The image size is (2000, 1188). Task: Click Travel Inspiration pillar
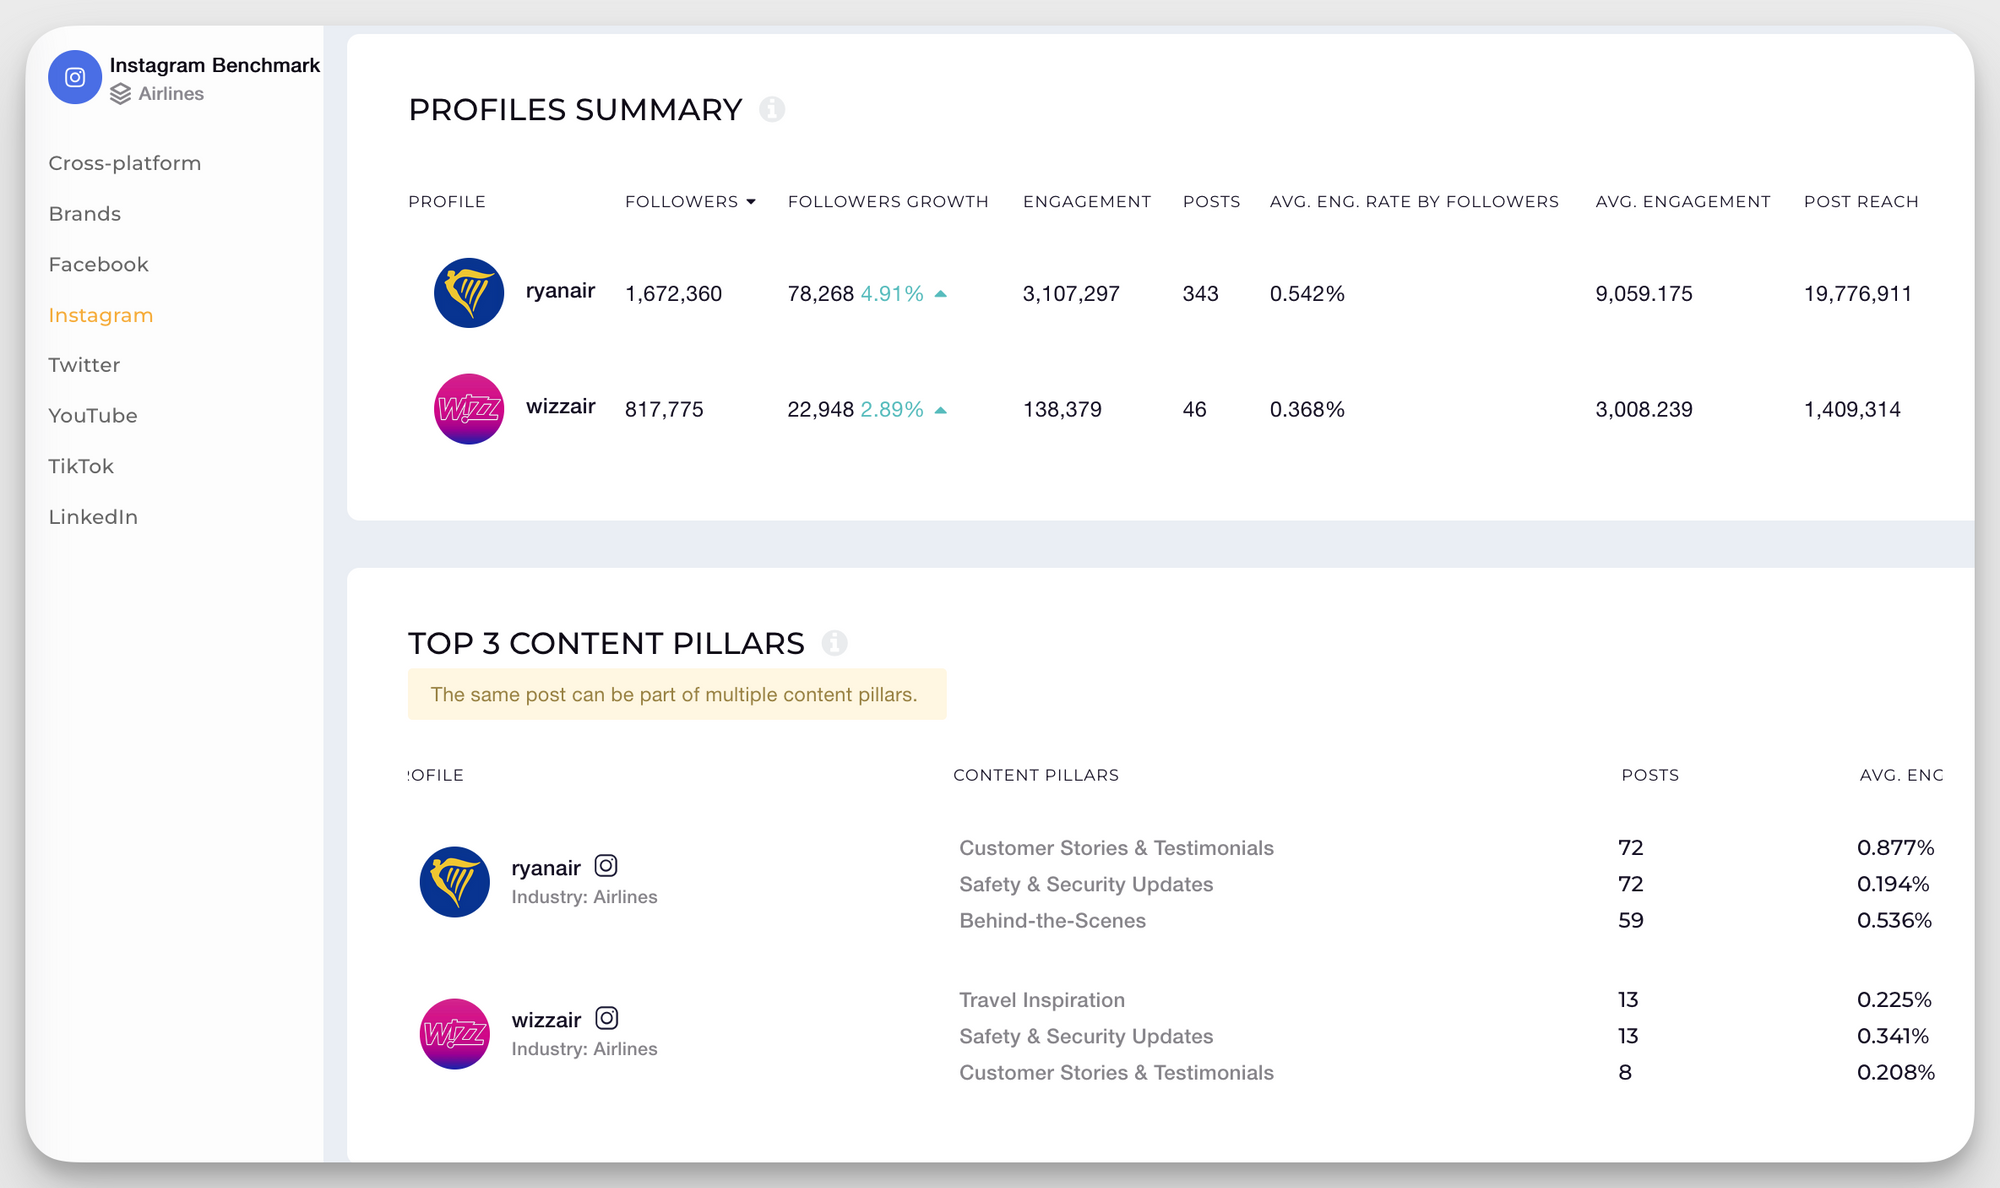coord(1042,1000)
